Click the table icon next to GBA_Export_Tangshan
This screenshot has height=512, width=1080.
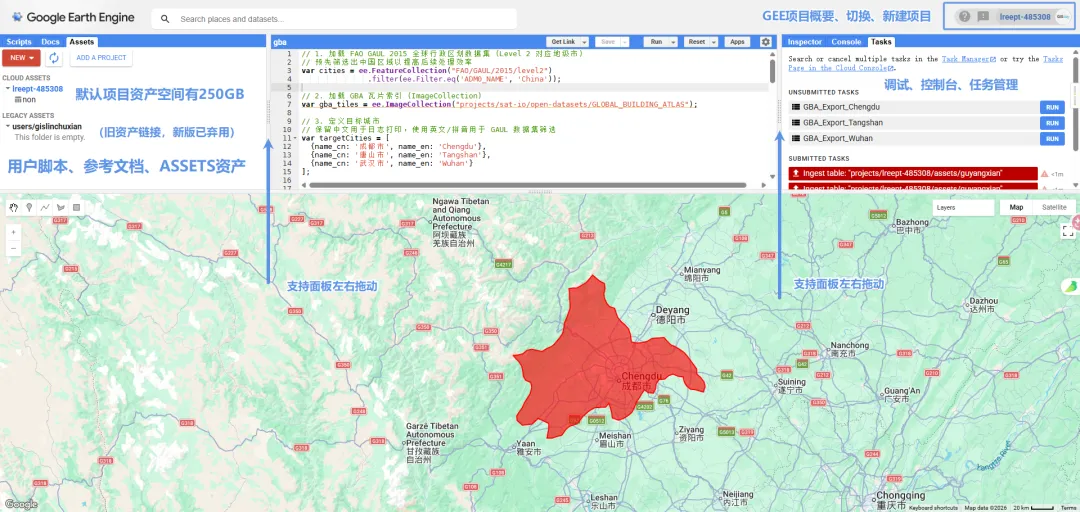point(796,123)
